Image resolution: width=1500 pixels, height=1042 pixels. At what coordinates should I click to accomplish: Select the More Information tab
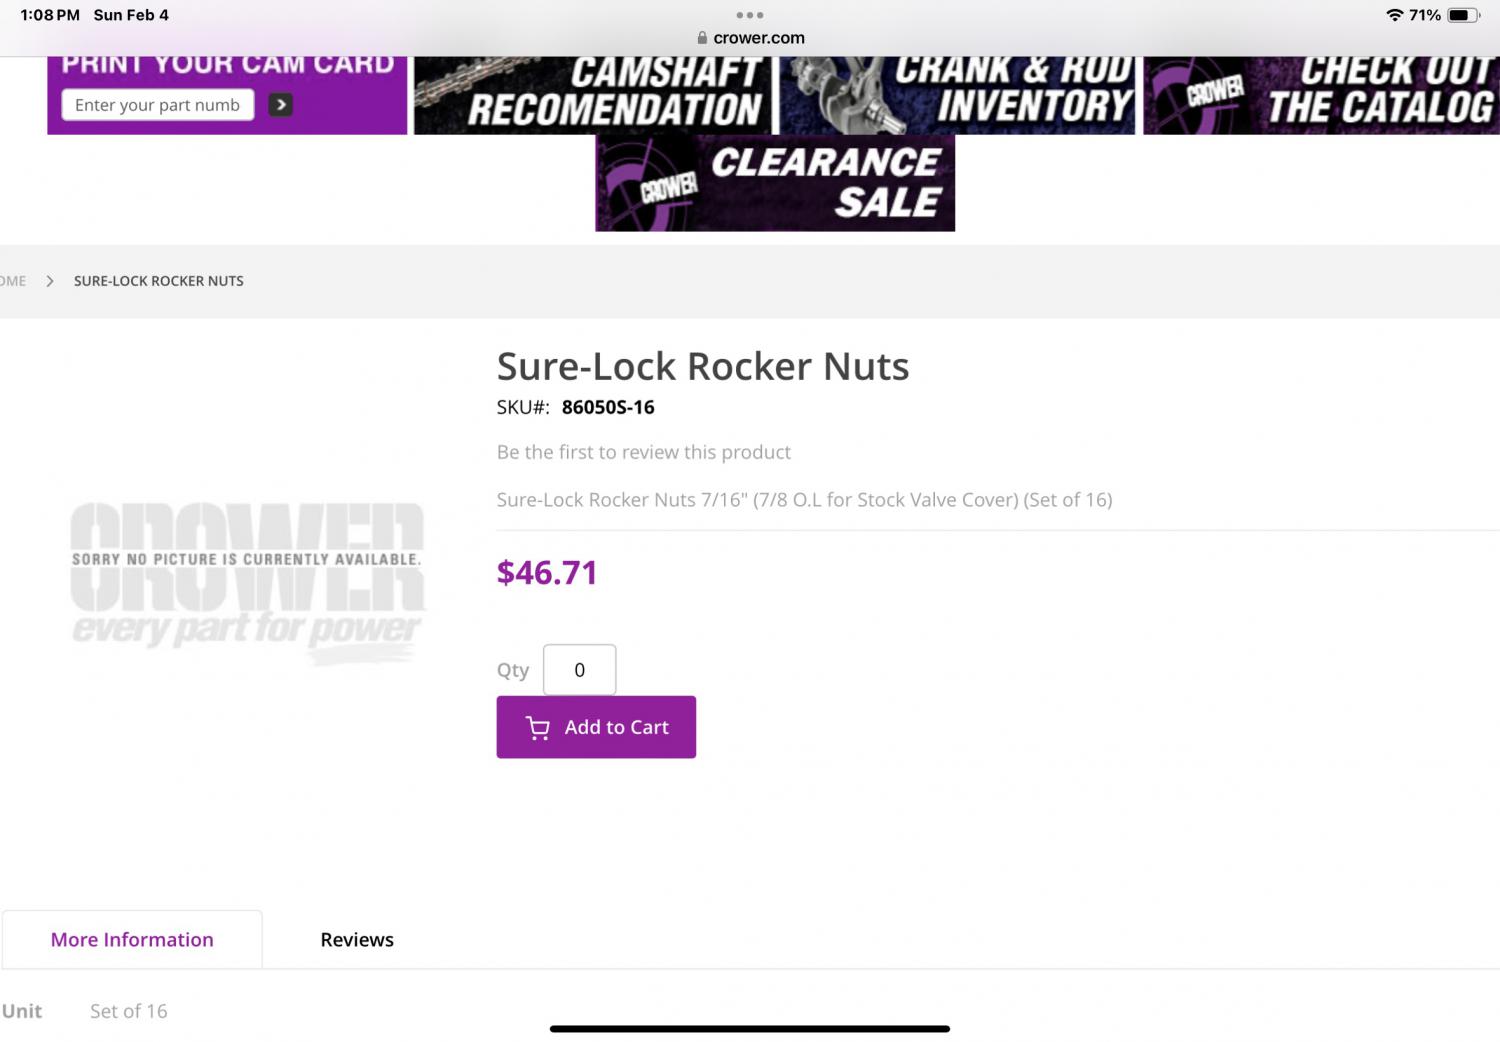[132, 940]
